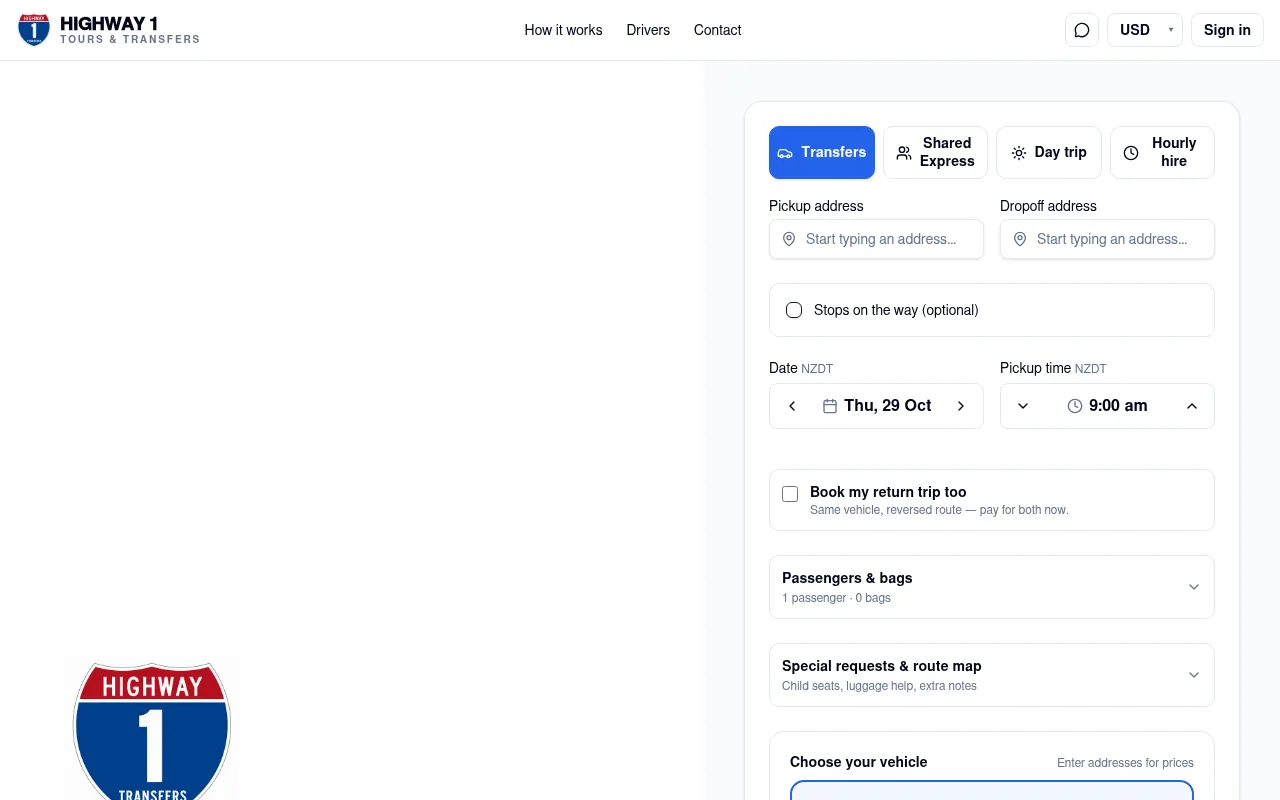
Task: Click the Thu, 29 Oct date text
Action: (888, 406)
